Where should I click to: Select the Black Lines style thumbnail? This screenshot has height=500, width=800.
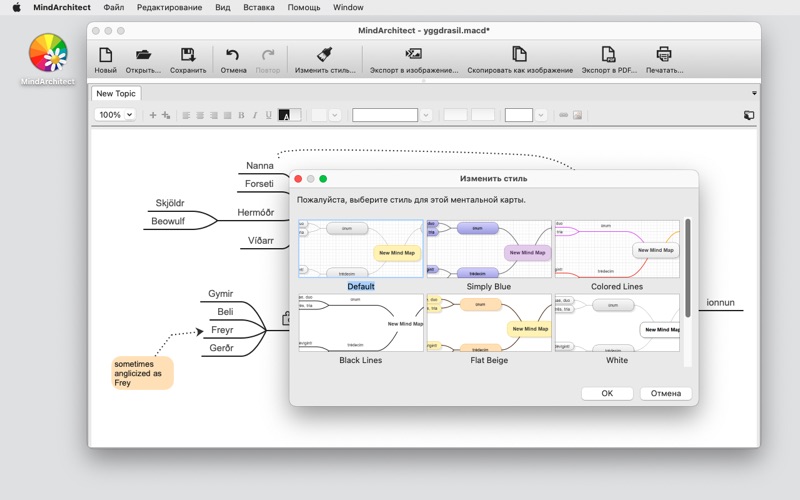[361, 322]
